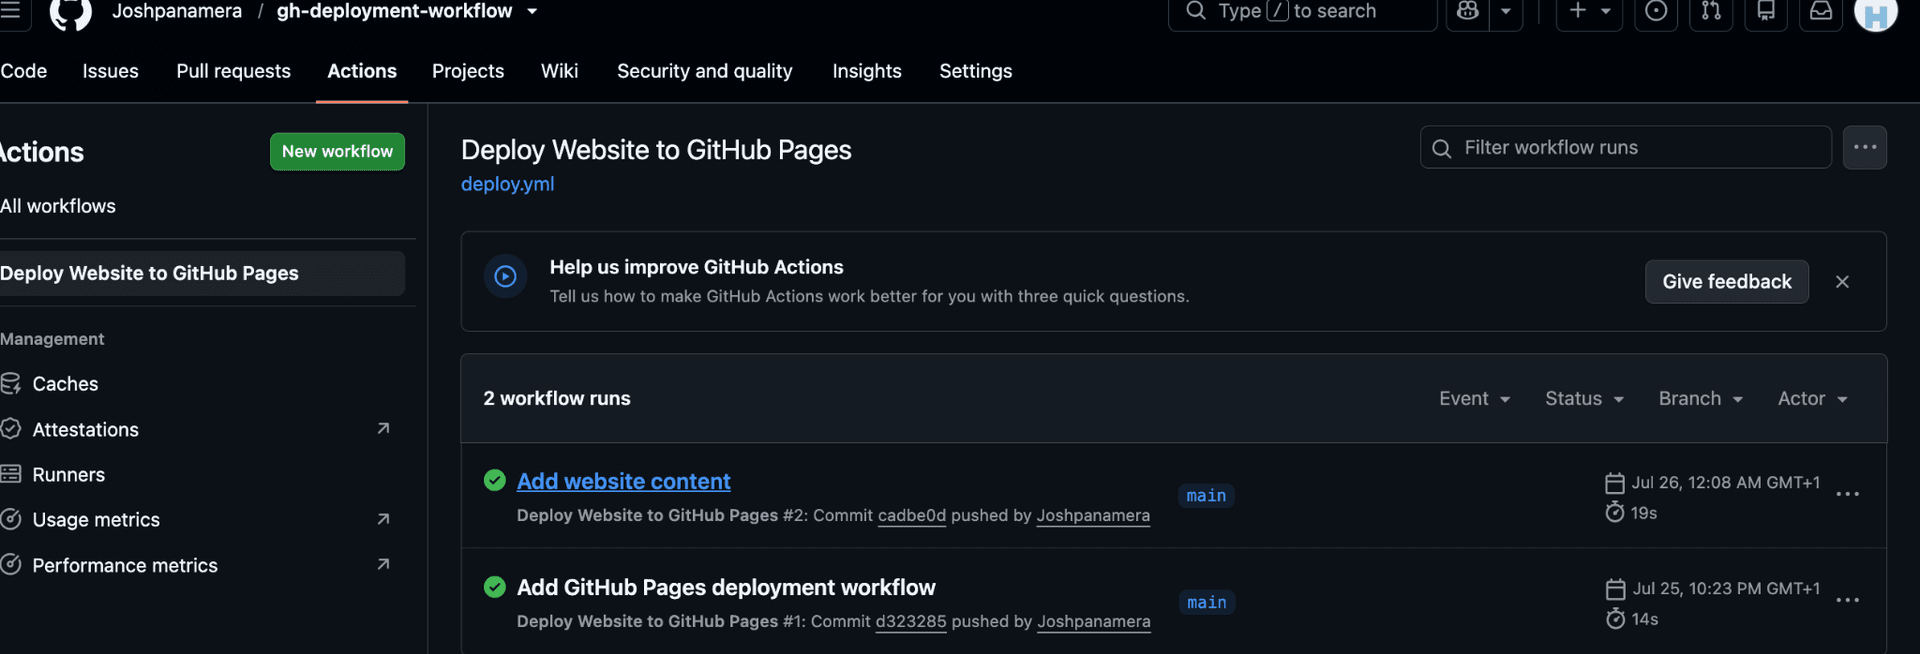Screen dimensions: 1920x654
Task: Click the top search bar
Action: [1302, 11]
